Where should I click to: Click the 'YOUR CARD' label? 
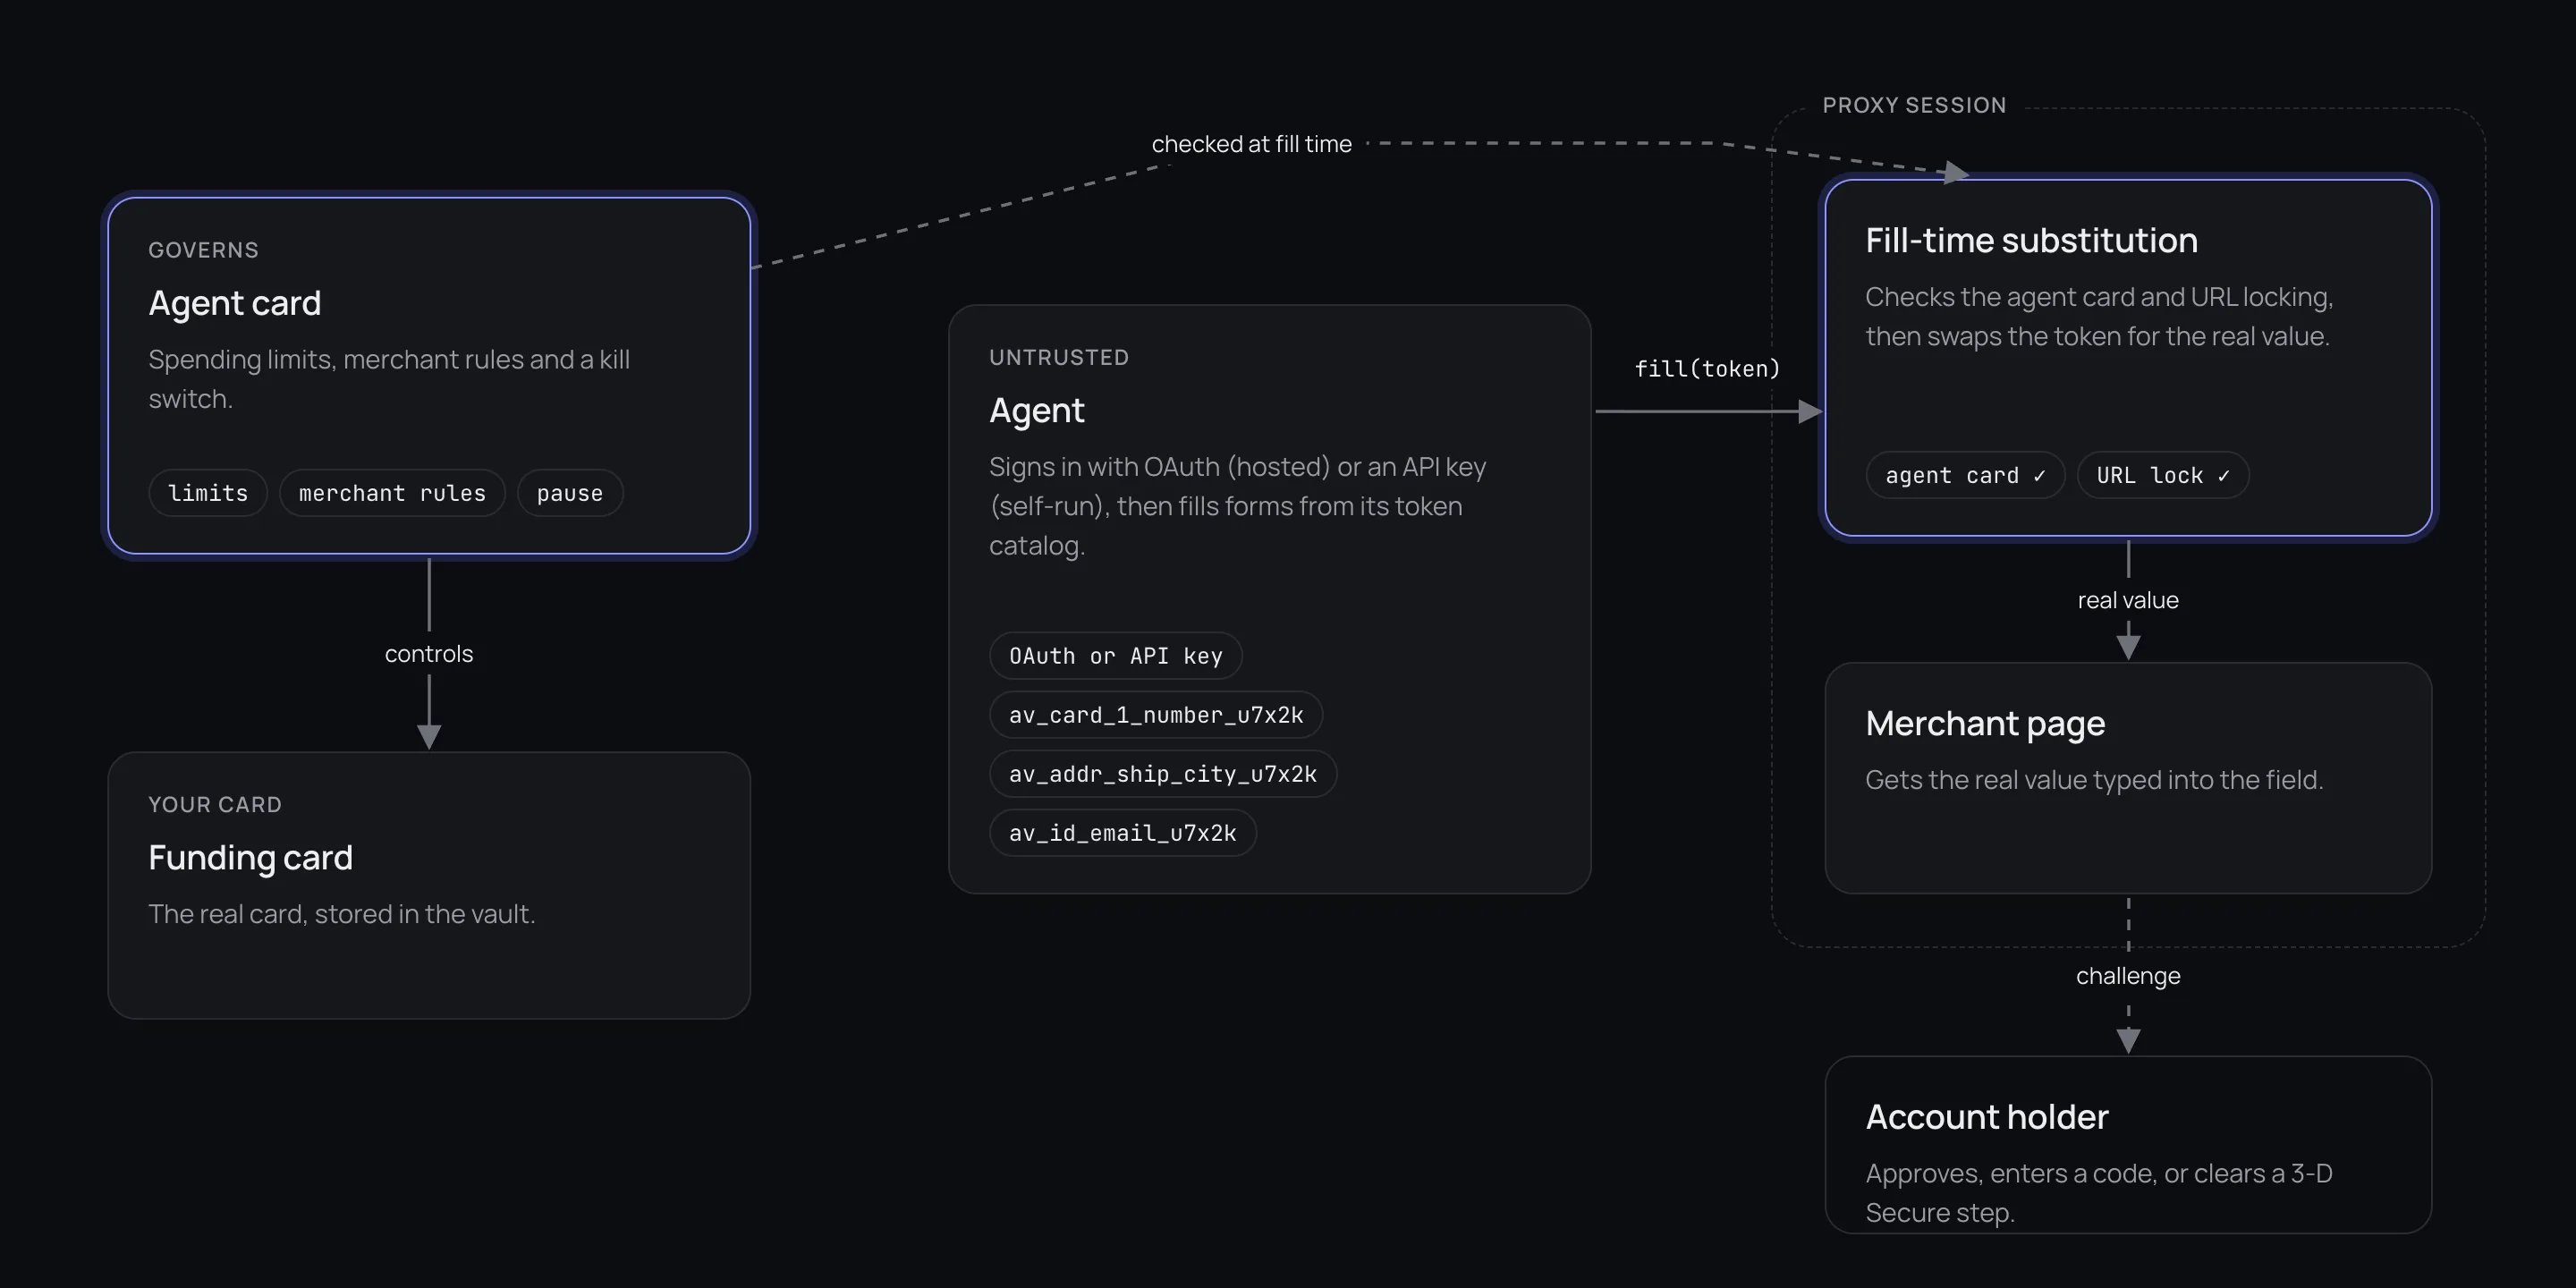click(x=215, y=805)
